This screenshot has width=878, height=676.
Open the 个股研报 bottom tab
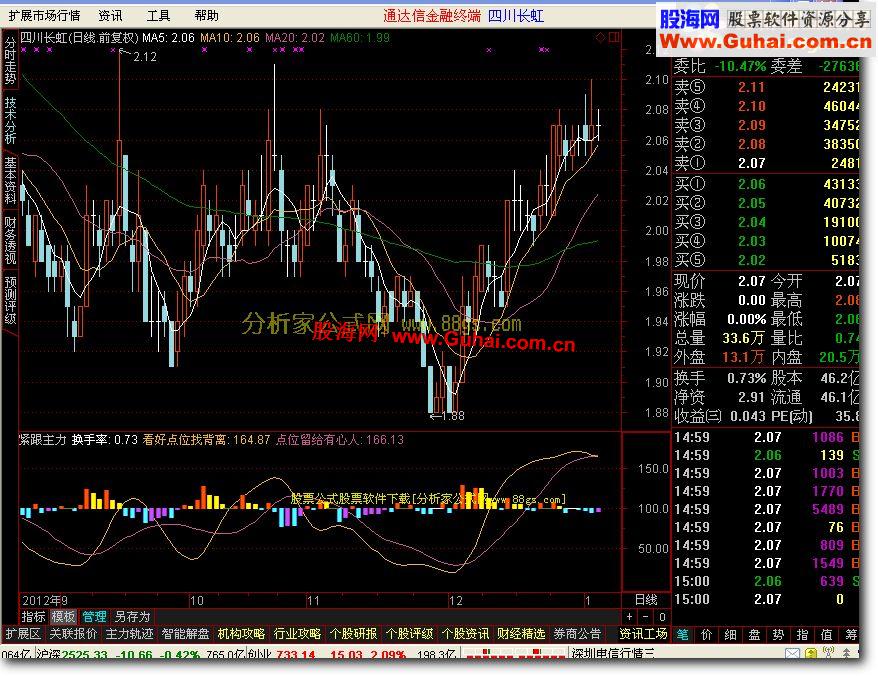pyautogui.click(x=353, y=634)
